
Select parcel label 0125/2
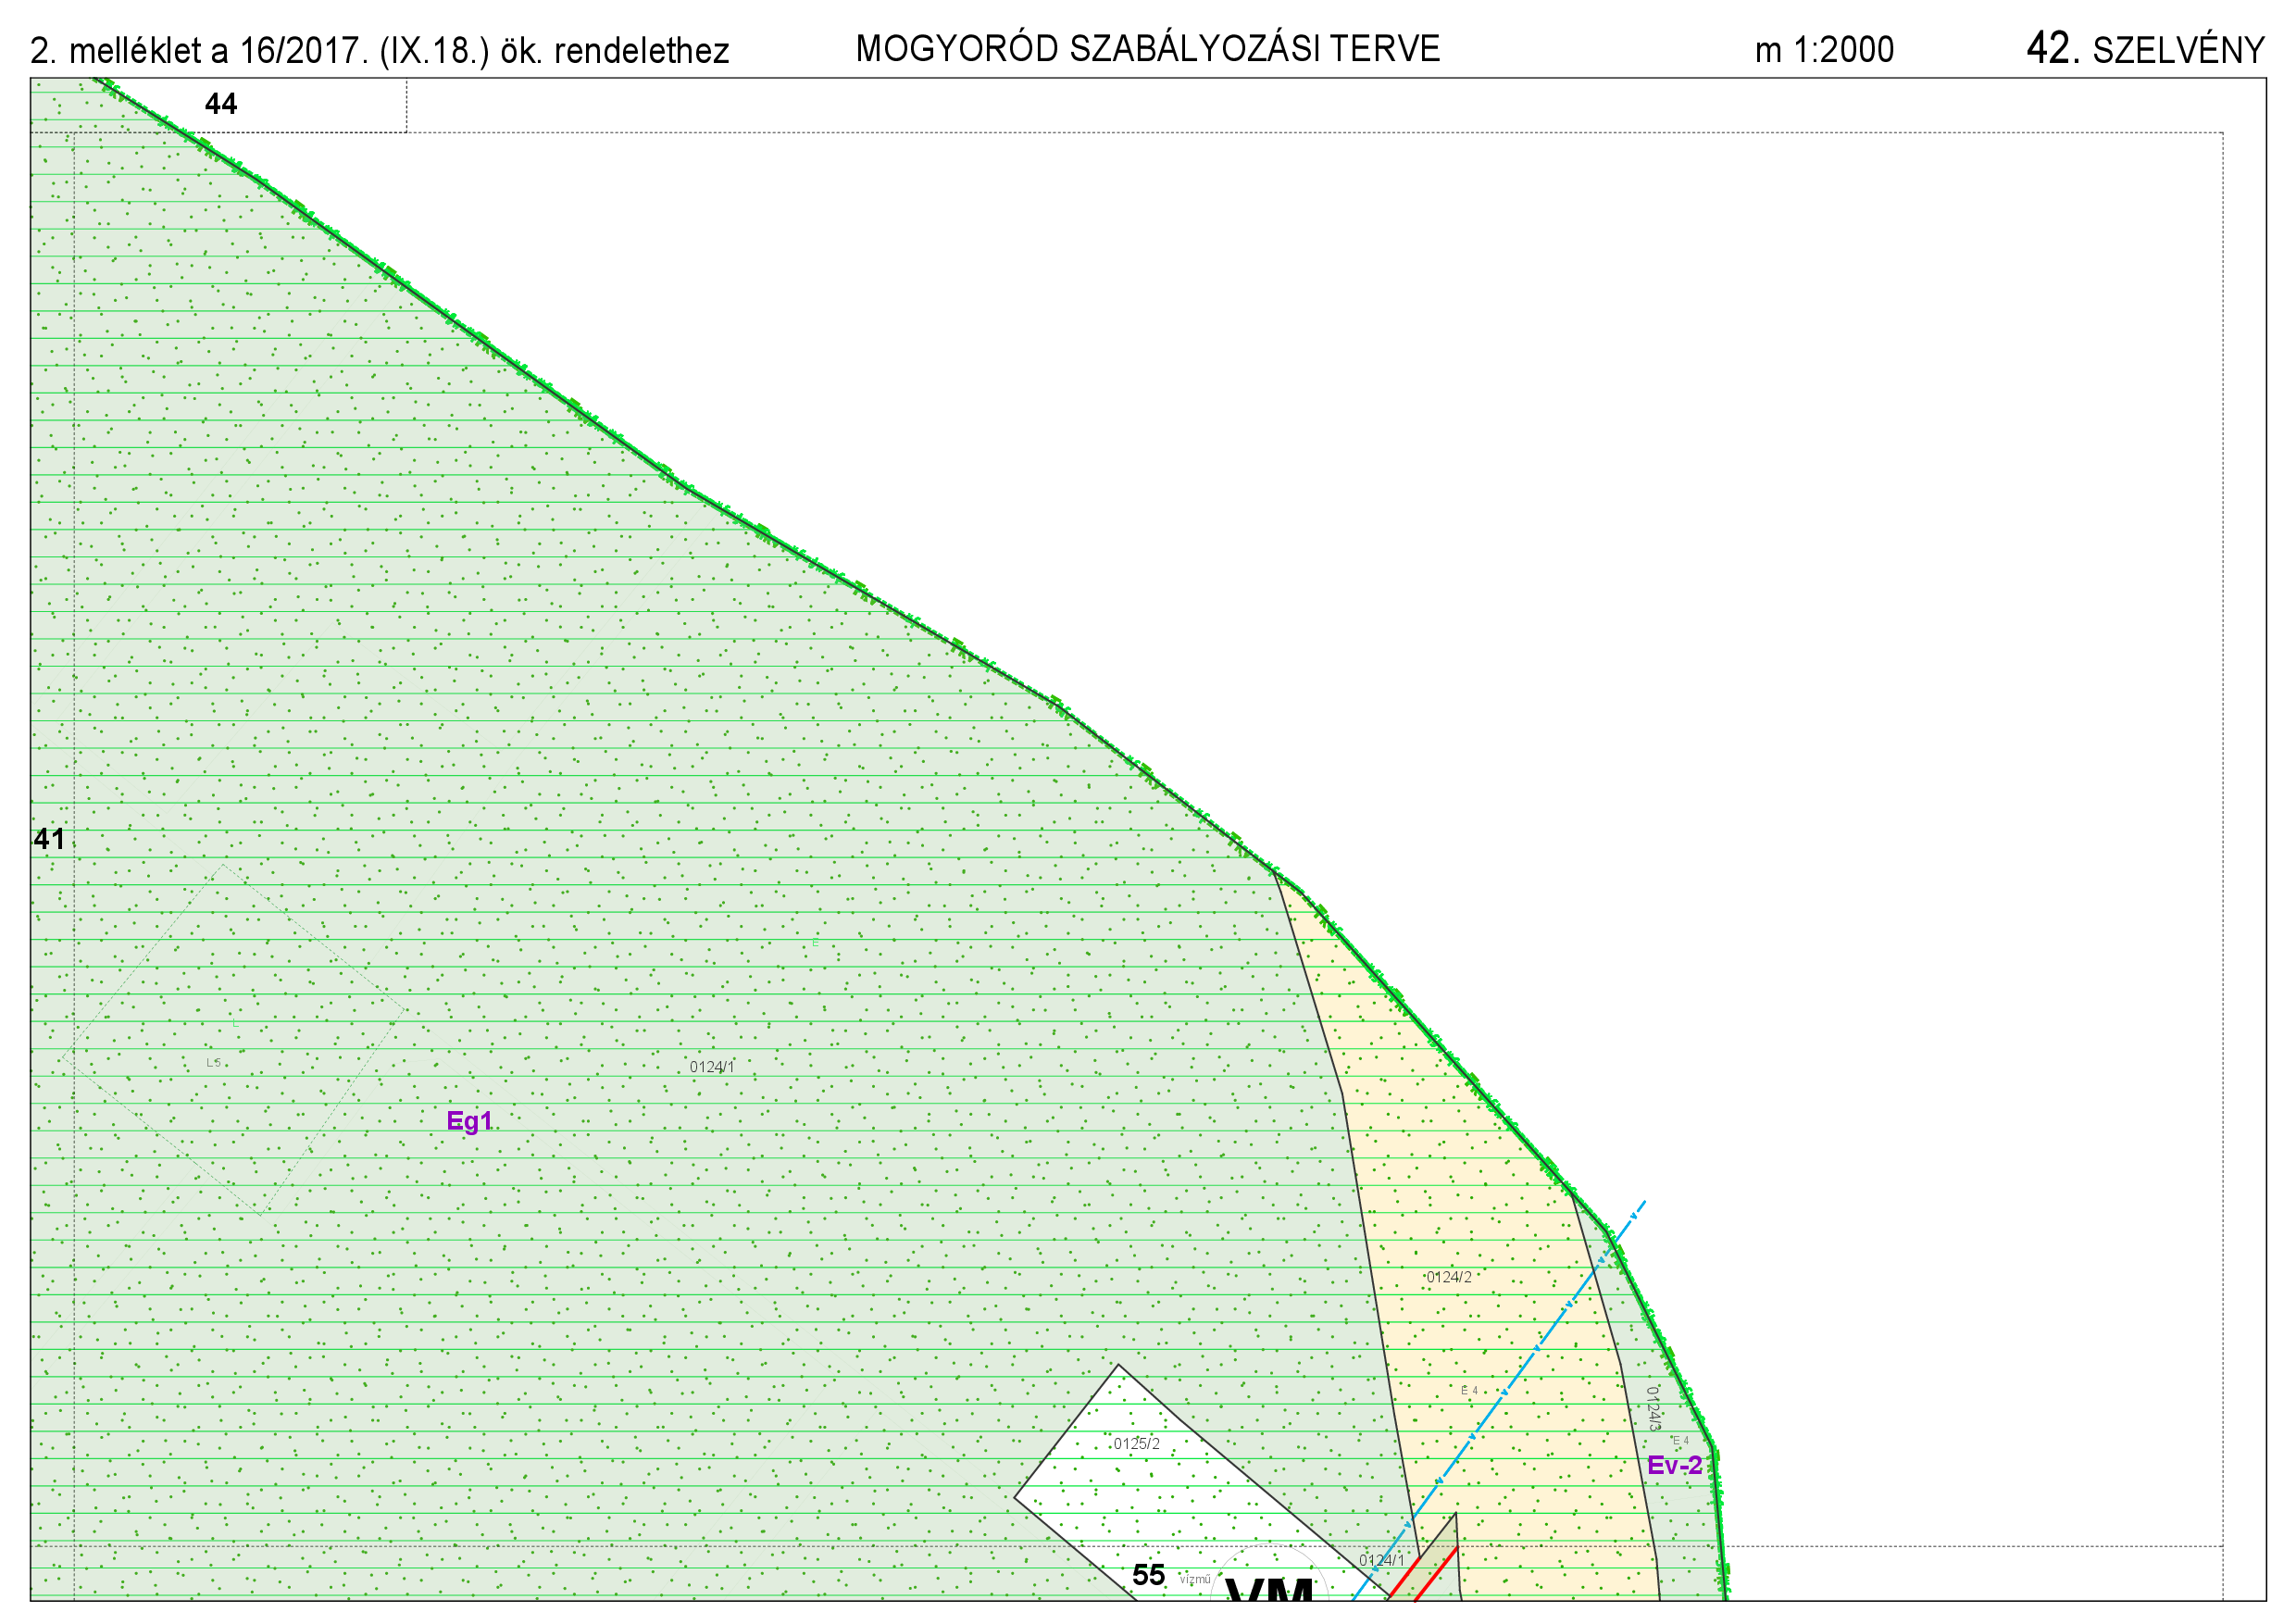pyautogui.click(x=1136, y=1444)
